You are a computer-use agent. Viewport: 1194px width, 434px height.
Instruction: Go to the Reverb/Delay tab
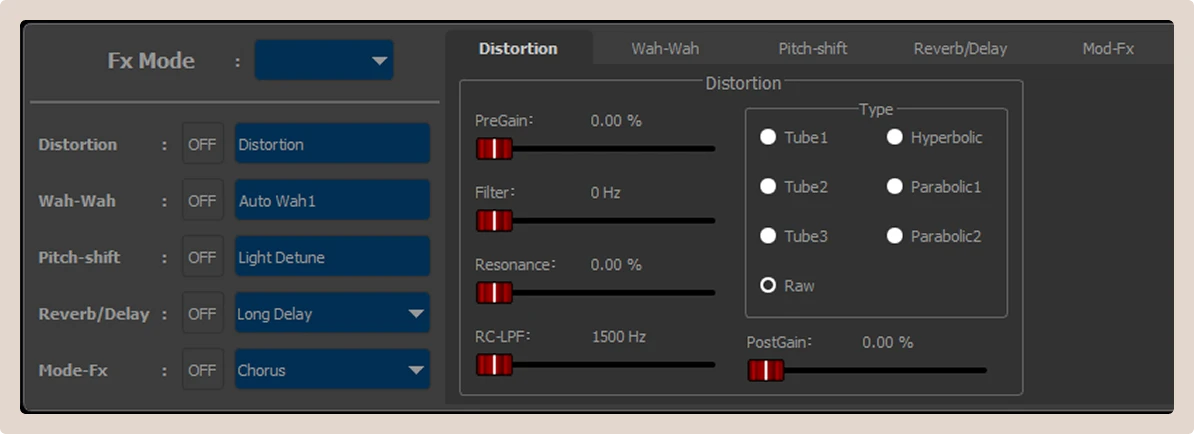click(x=960, y=48)
